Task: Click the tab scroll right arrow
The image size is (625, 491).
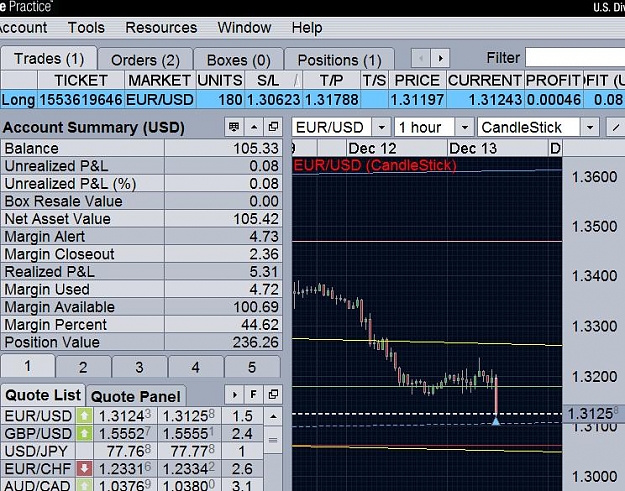Action: [440, 58]
